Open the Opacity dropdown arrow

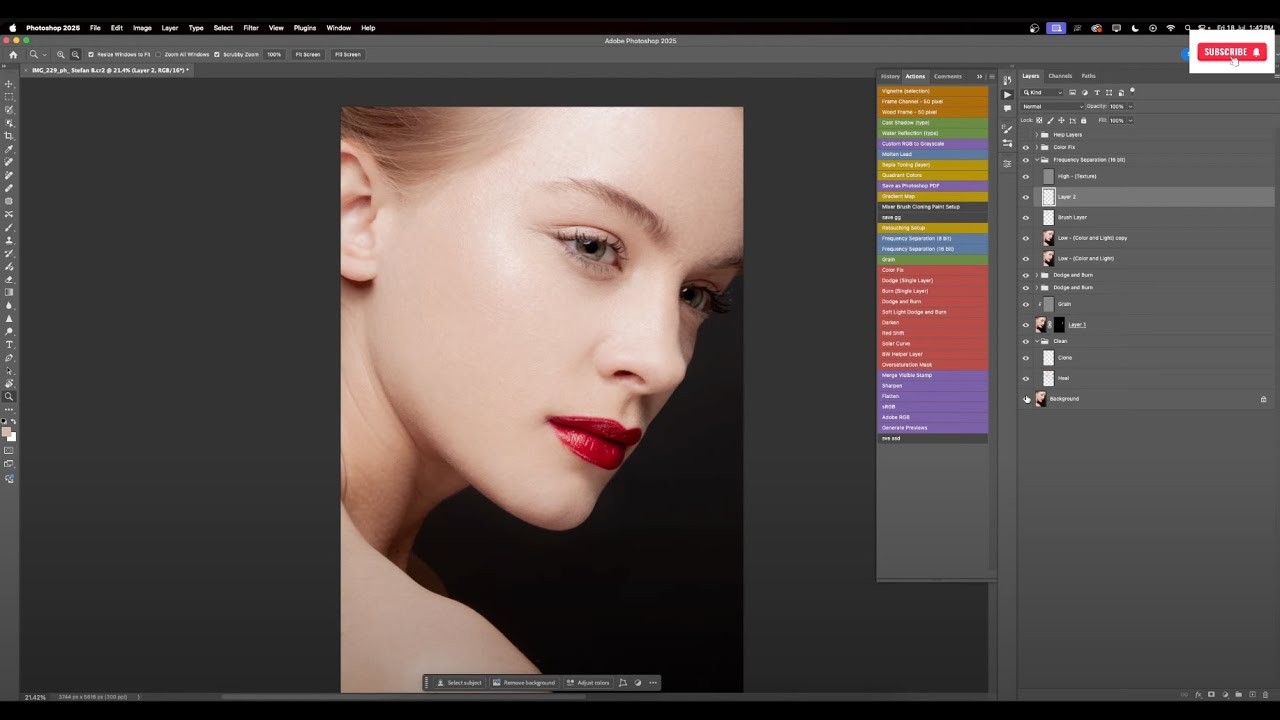1130,106
